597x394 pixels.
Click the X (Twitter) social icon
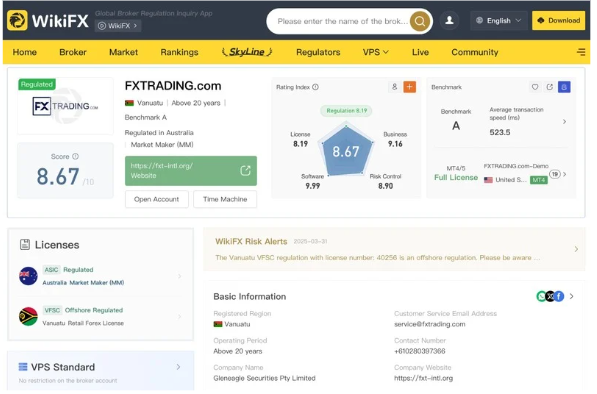tap(550, 296)
